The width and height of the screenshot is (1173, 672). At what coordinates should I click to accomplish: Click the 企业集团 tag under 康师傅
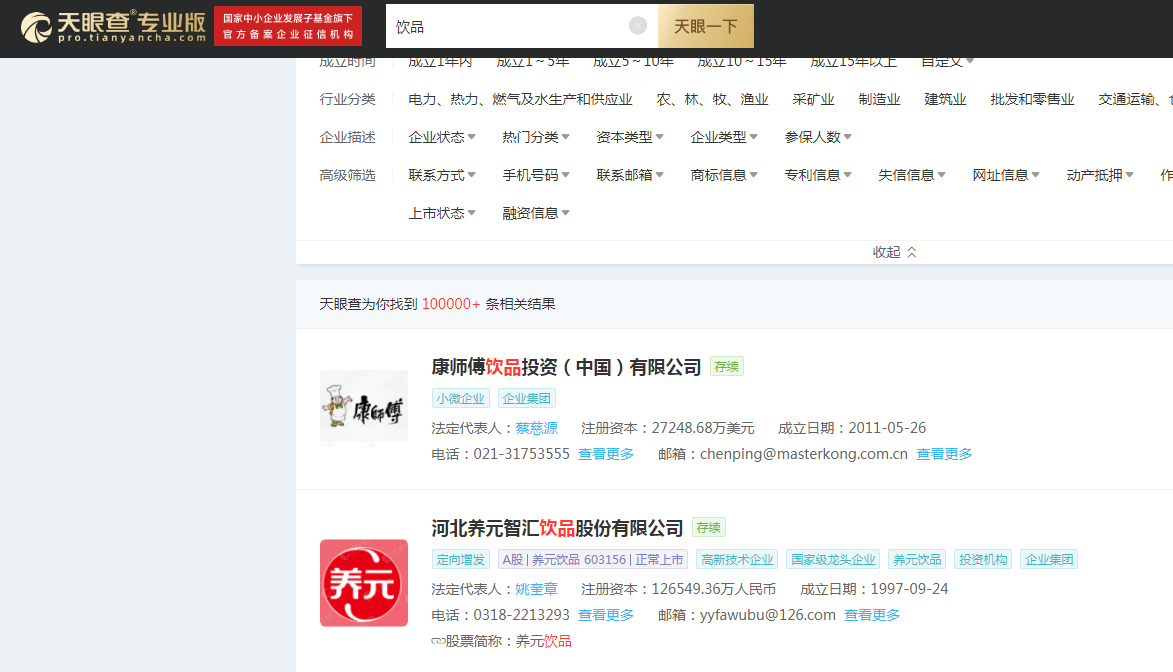(x=526, y=398)
